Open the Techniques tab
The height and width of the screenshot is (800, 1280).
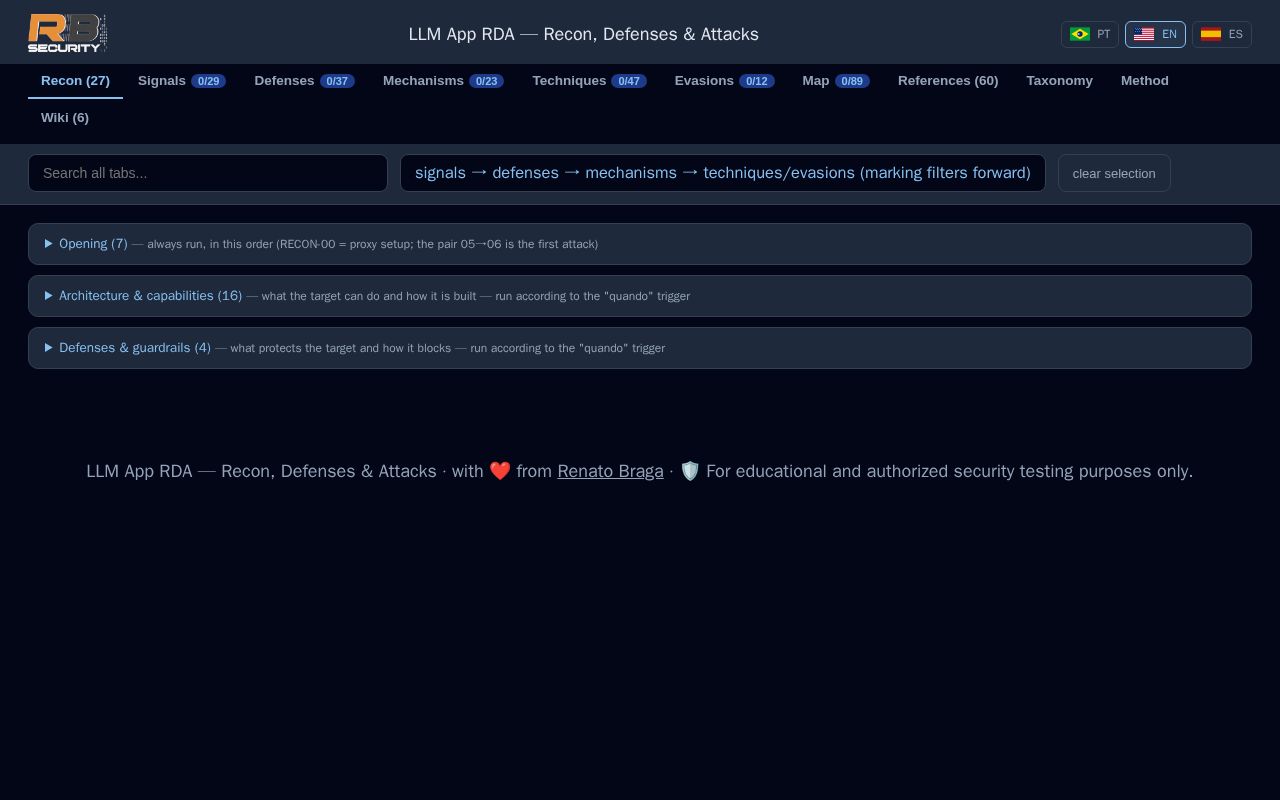pos(589,81)
